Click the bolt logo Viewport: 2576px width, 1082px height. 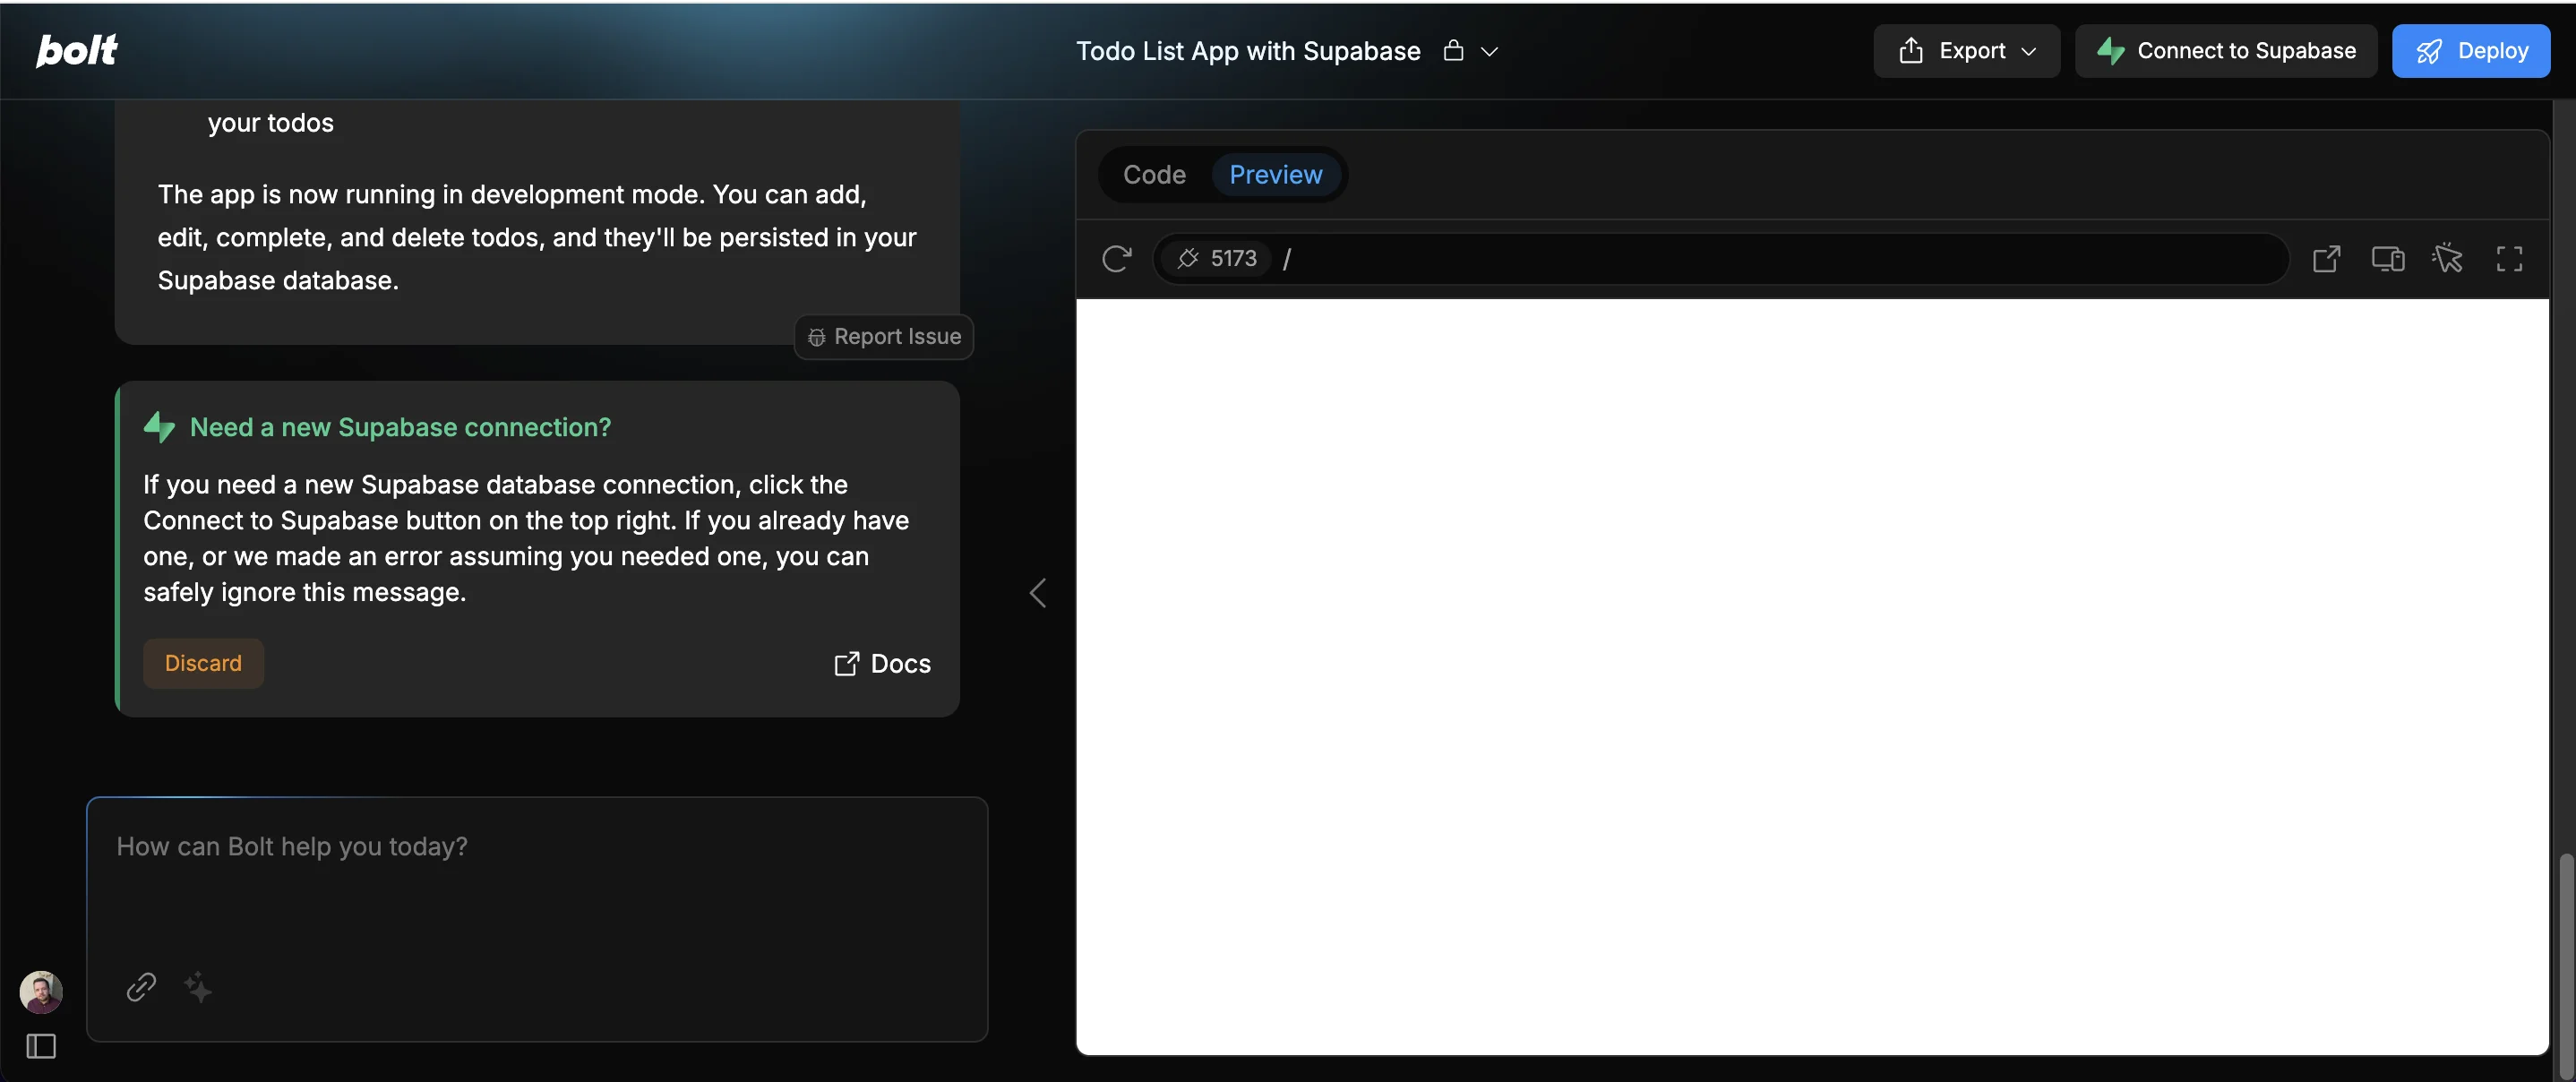coord(76,50)
